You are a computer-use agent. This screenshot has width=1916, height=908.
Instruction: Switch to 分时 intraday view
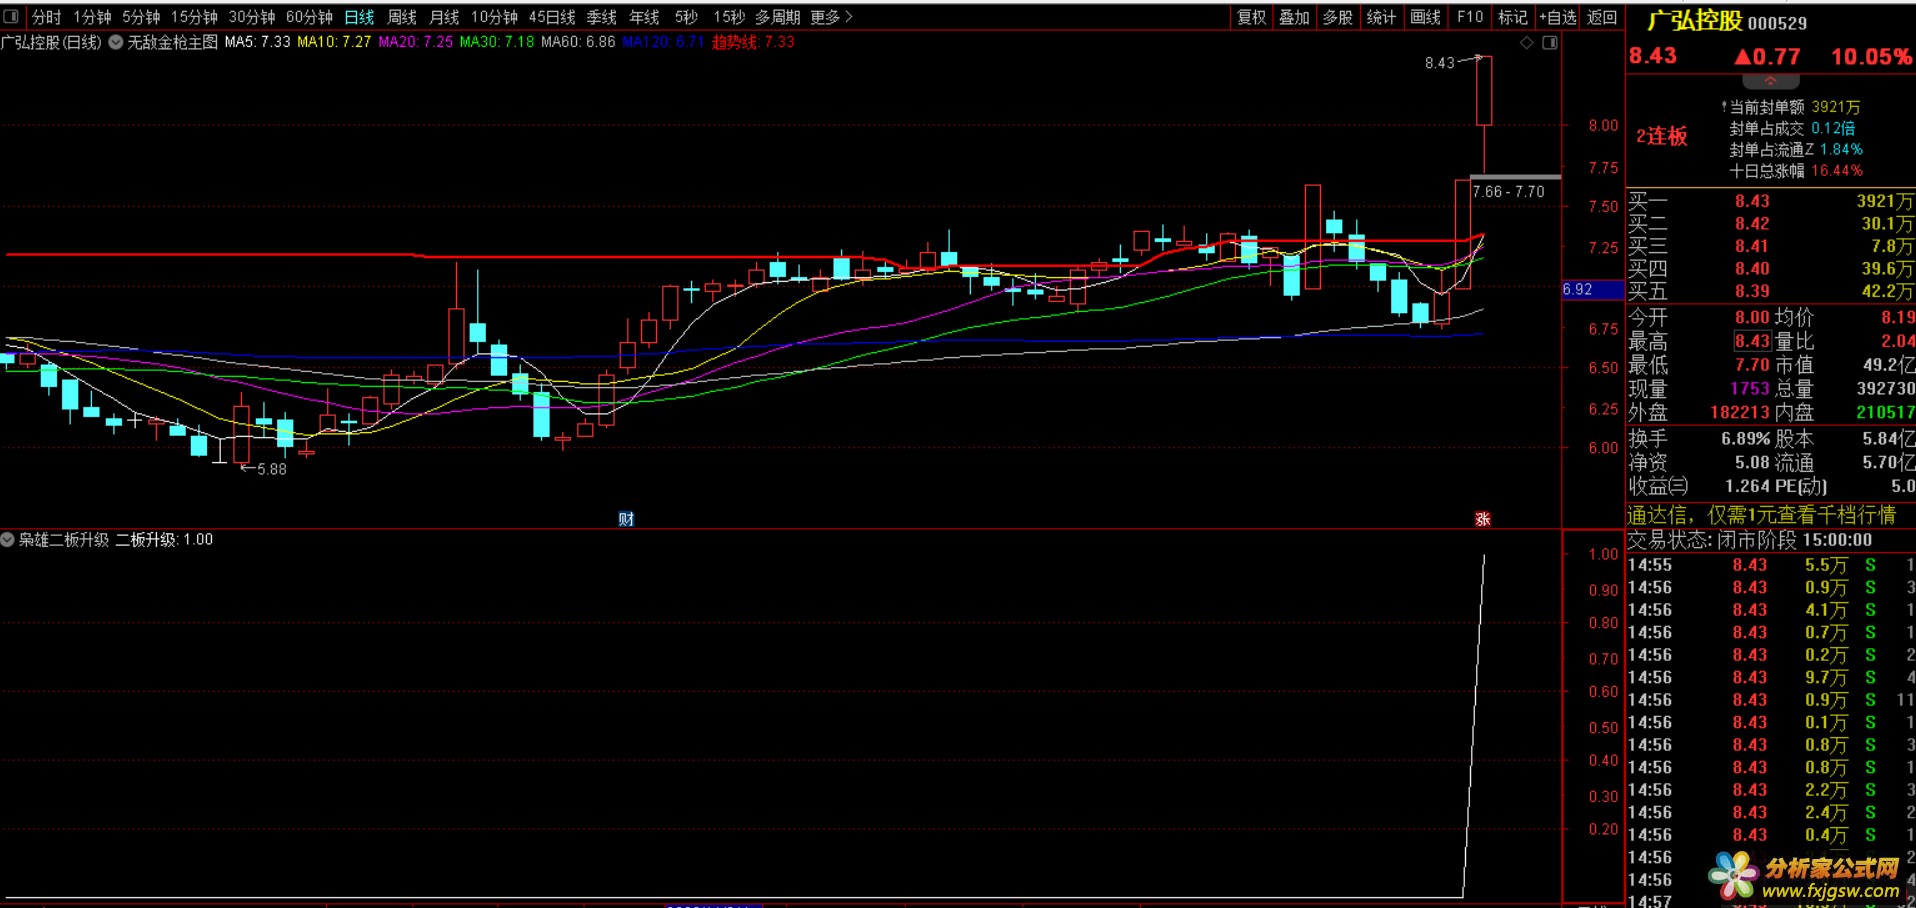46,17
